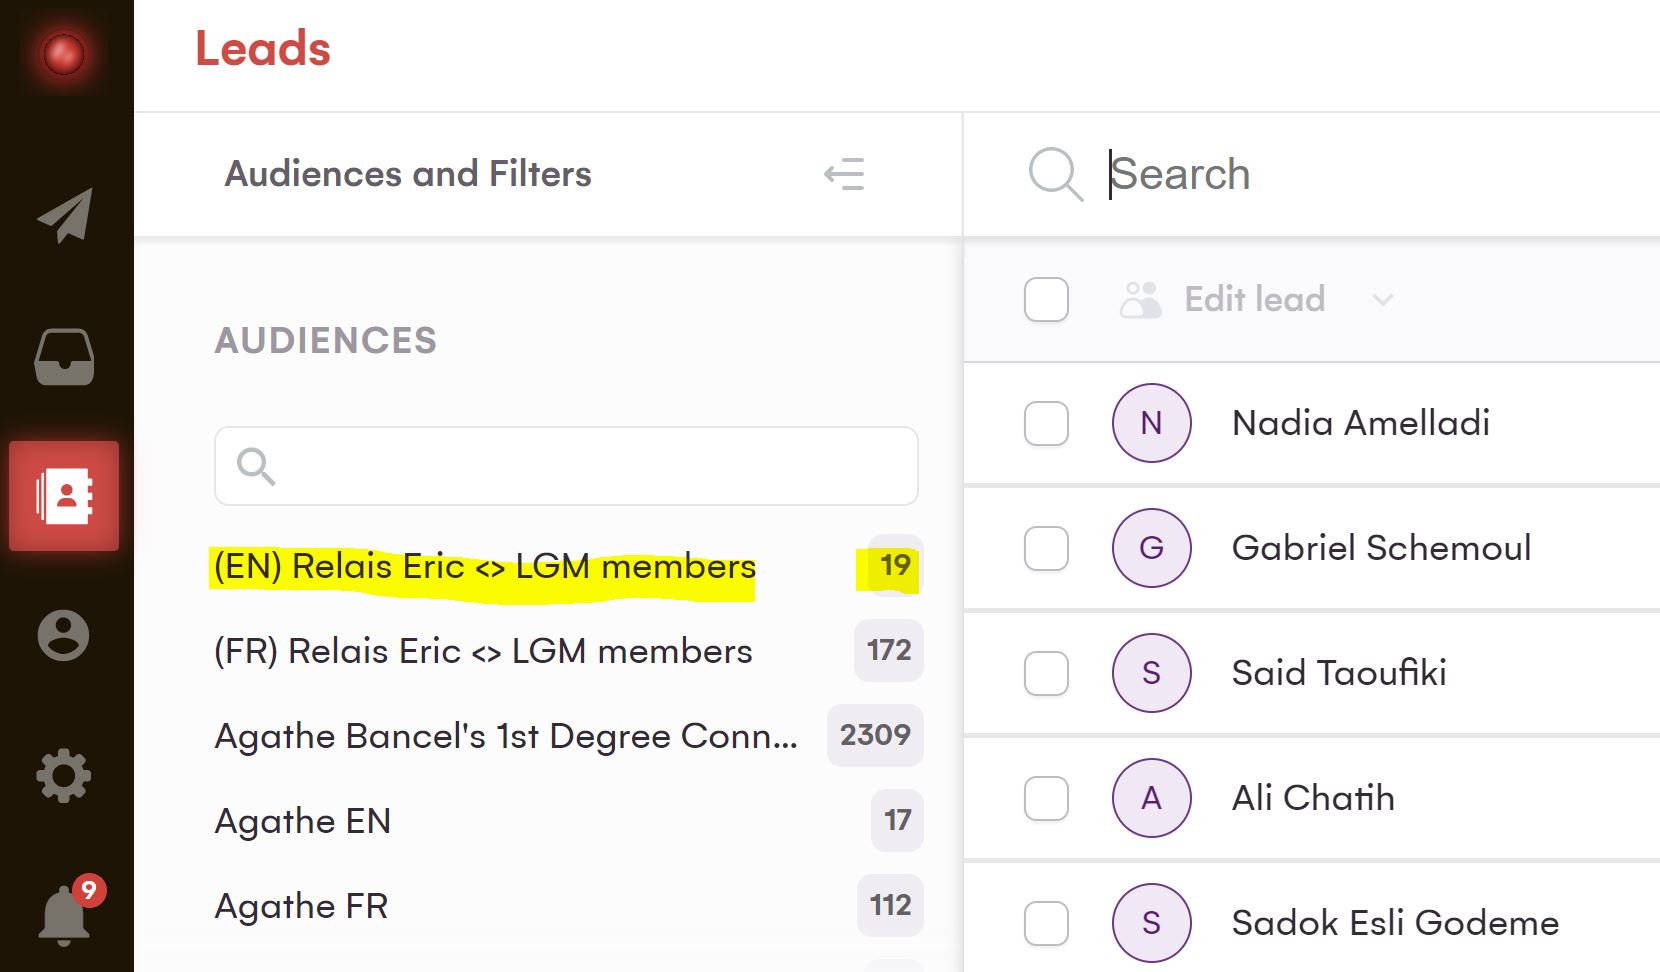Image resolution: width=1660 pixels, height=972 pixels.
Task: Open Agathe Bancel's 1st Degree Connections audience
Action: pos(506,736)
